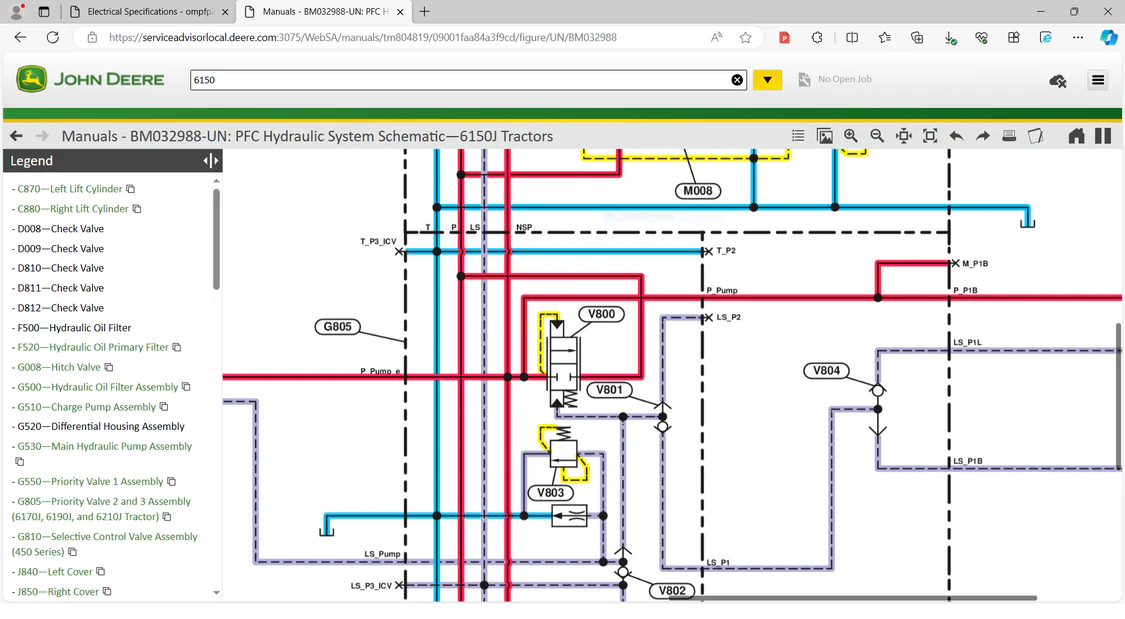The width and height of the screenshot is (1125, 619).
Task: Click the notes page icon in the toolbar
Action: coord(1036,136)
